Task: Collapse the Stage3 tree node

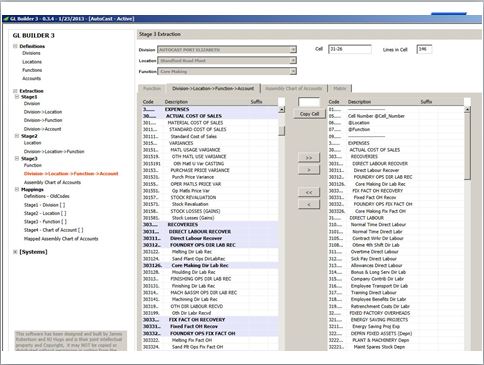Action: (17, 158)
